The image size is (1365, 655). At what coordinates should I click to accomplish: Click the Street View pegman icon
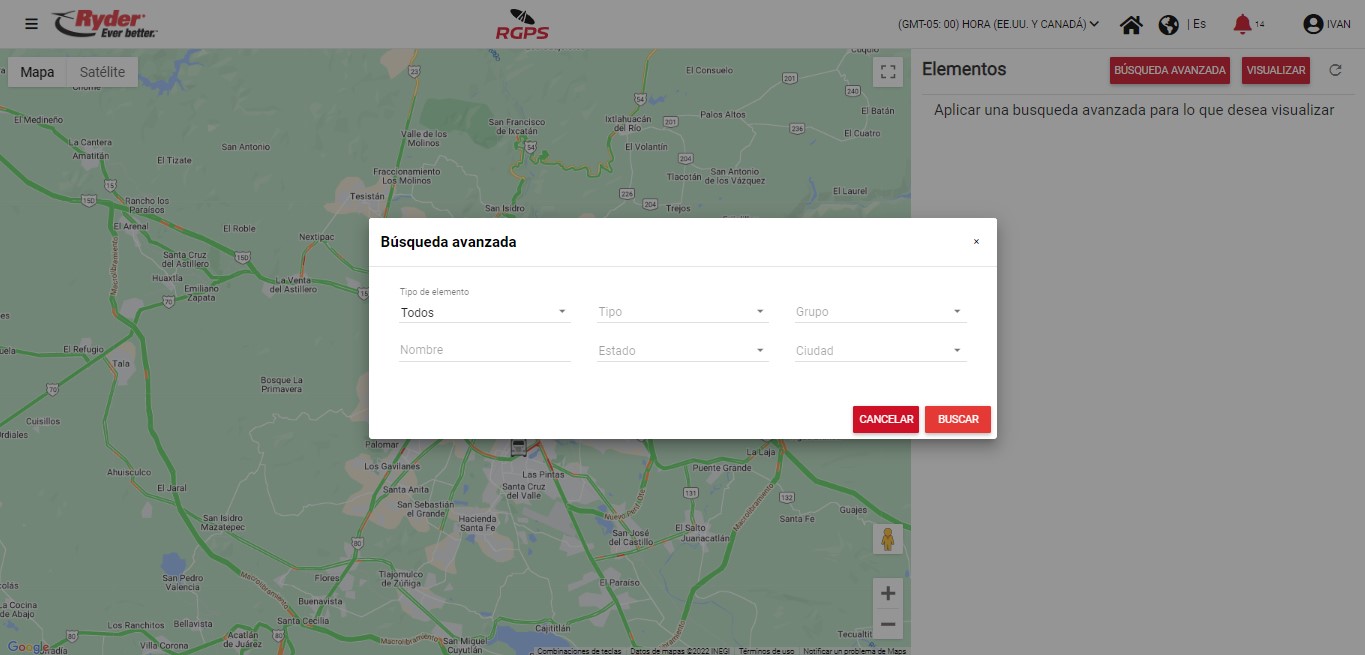[887, 539]
